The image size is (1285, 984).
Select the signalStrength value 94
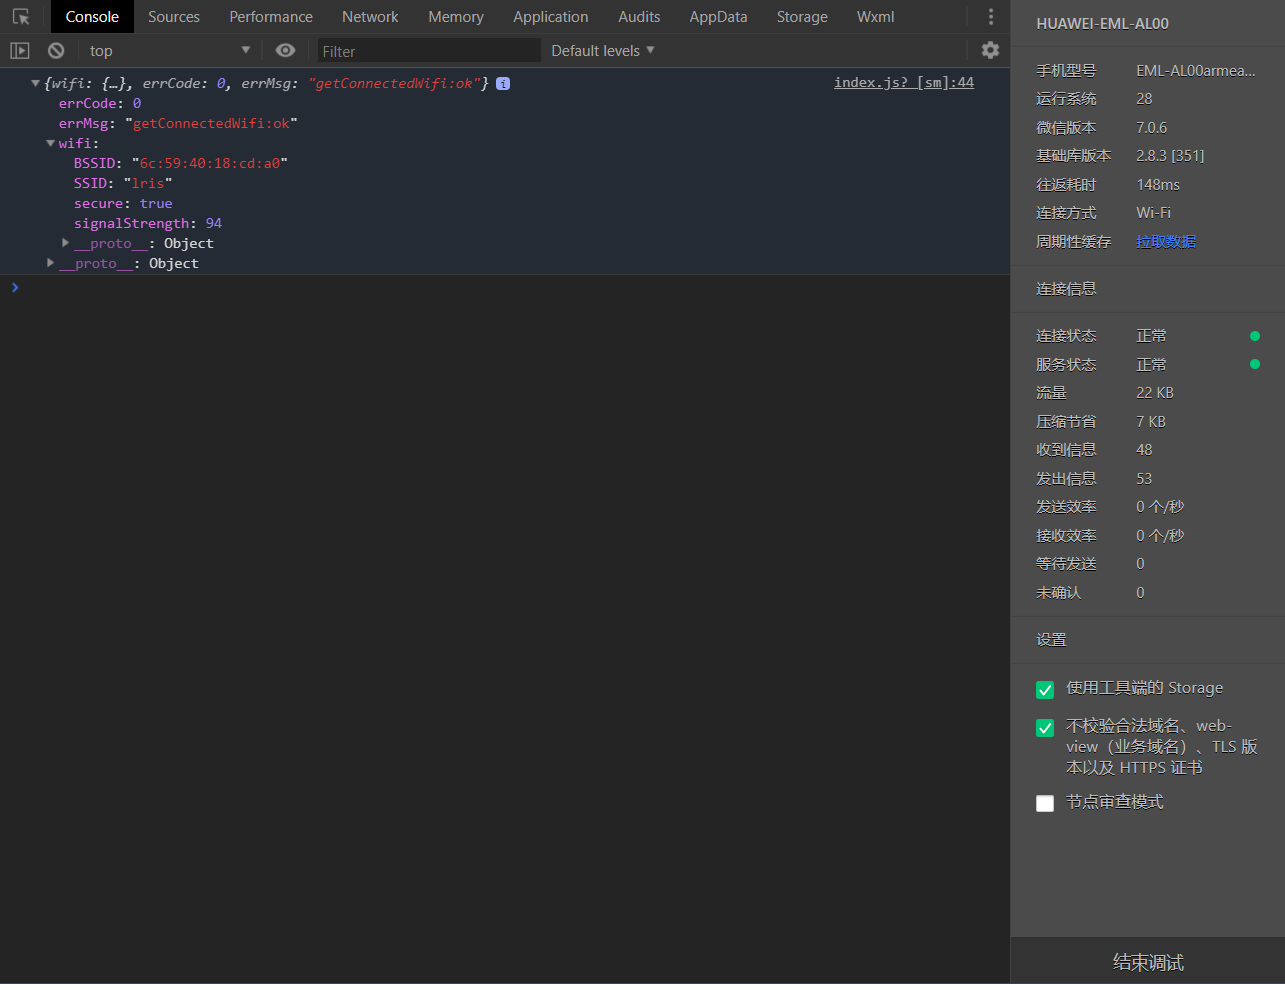pos(214,223)
